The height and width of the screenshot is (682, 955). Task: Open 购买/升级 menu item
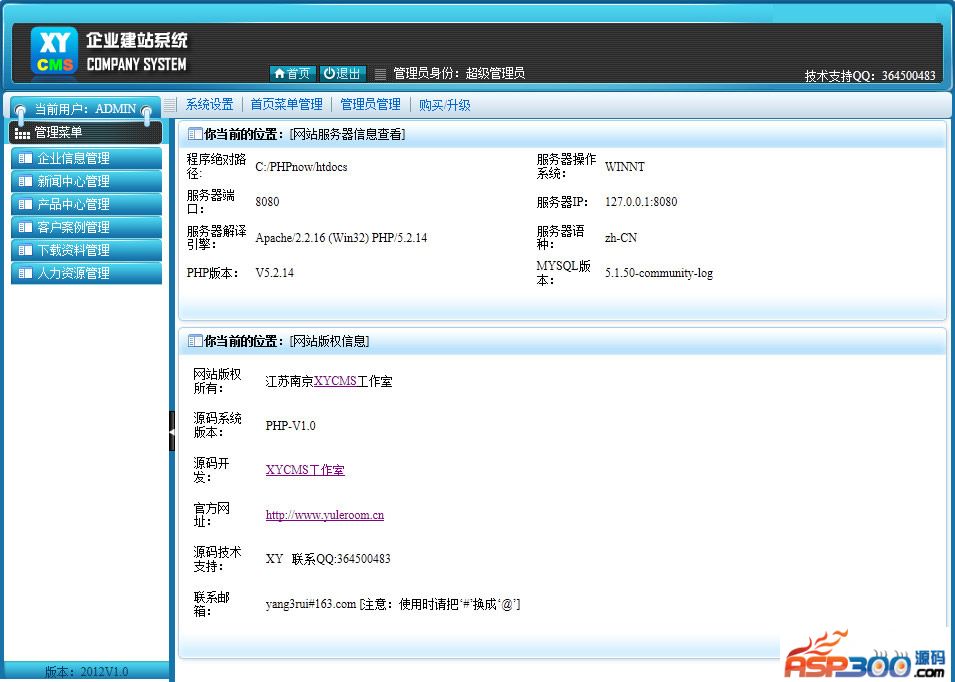[444, 104]
